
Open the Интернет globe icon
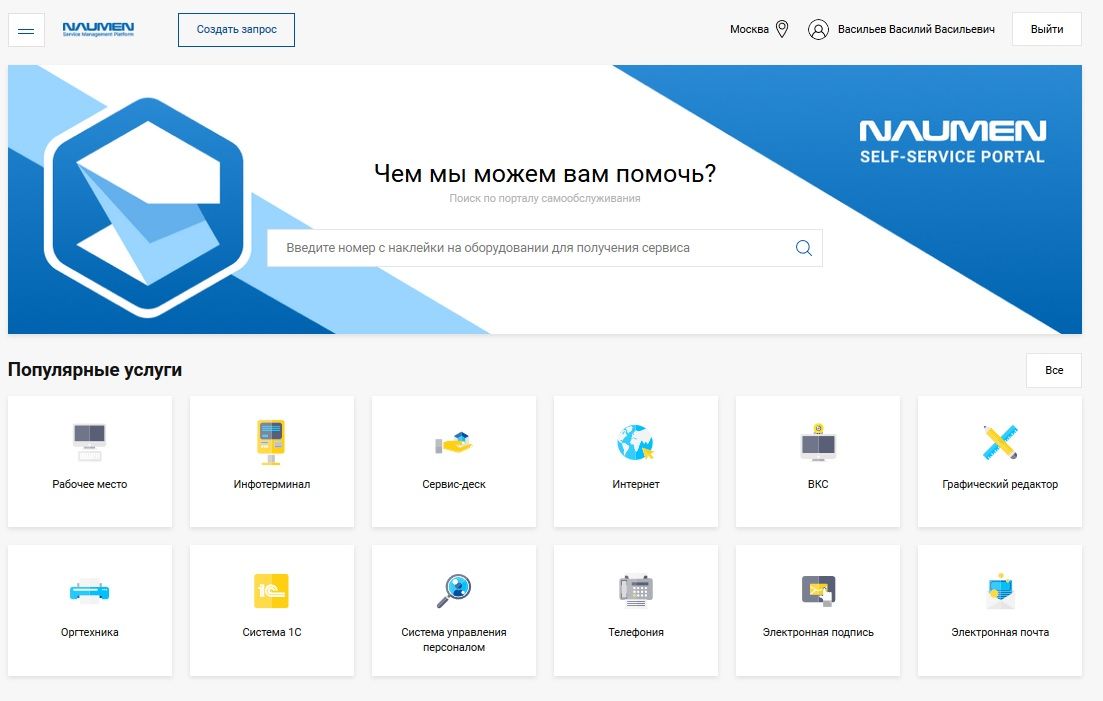635,442
